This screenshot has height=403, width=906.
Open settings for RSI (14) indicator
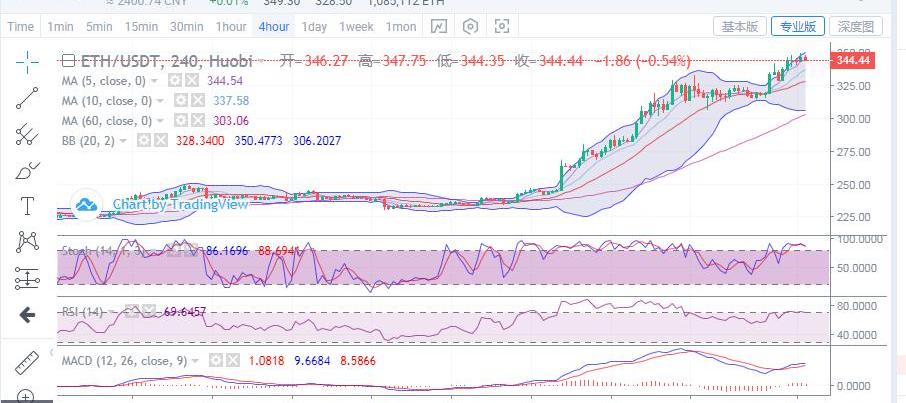tap(132, 312)
